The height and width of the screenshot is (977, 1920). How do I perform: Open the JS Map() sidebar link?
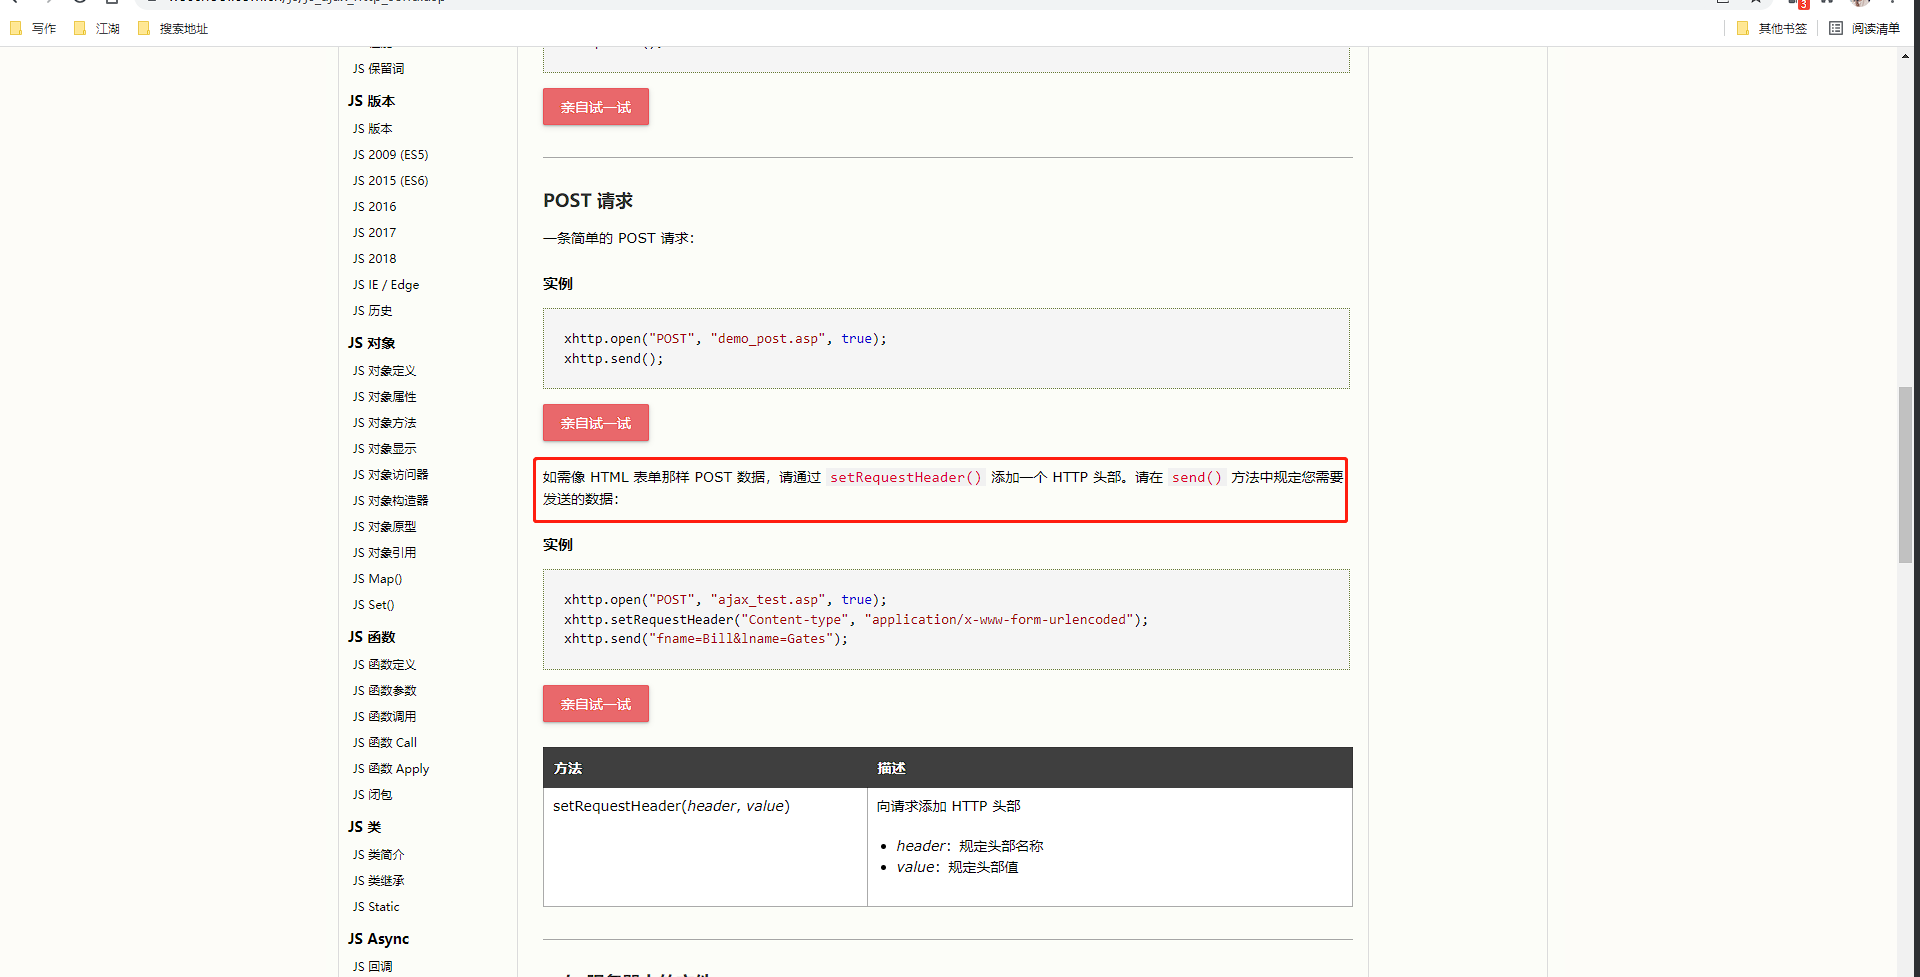coord(377,579)
